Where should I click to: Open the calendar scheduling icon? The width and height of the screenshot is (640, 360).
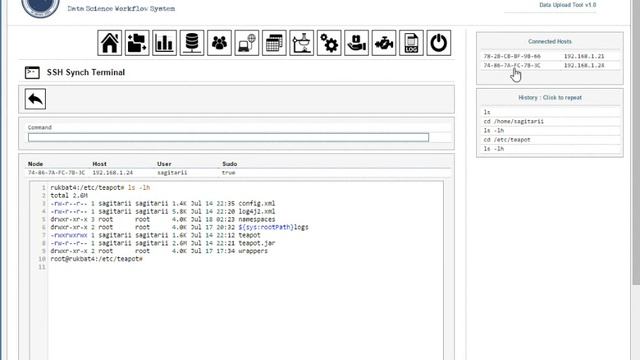[x=274, y=43]
